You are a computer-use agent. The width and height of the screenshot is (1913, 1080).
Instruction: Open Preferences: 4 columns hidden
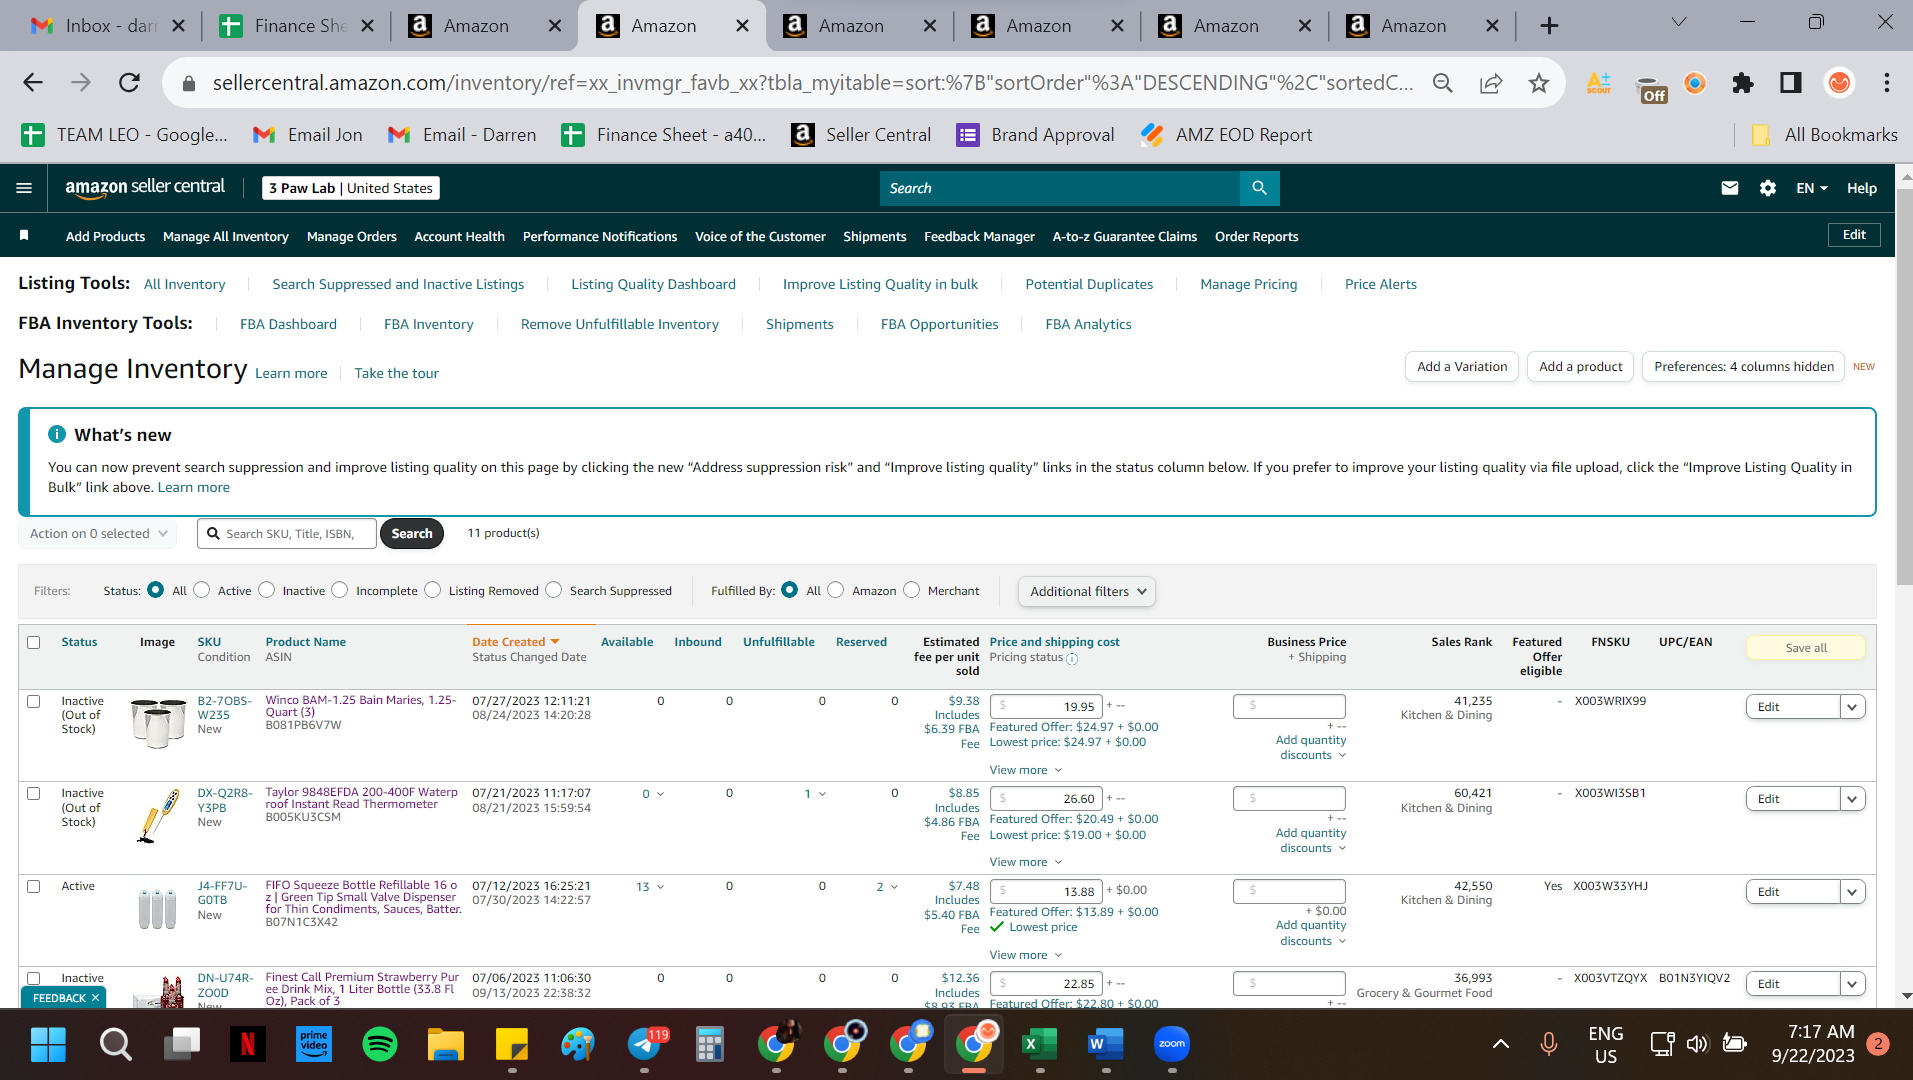click(1744, 367)
